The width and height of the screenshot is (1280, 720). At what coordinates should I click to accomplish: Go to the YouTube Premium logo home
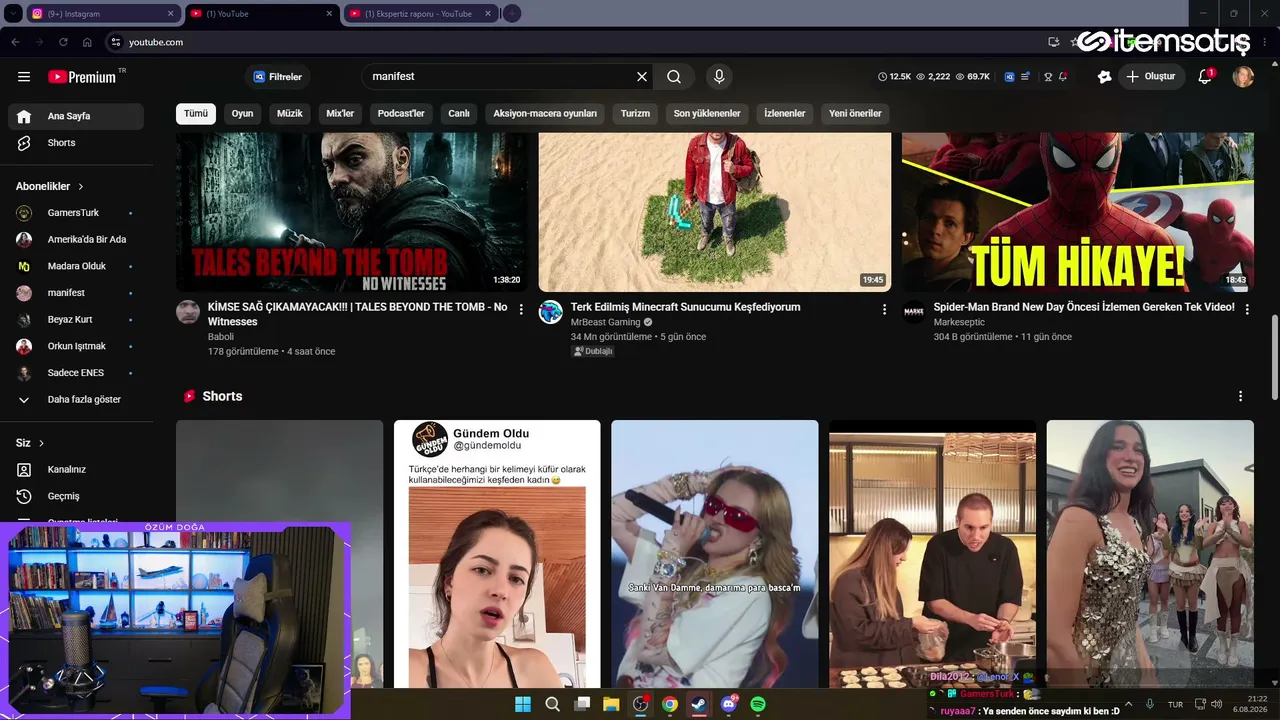[x=82, y=77]
